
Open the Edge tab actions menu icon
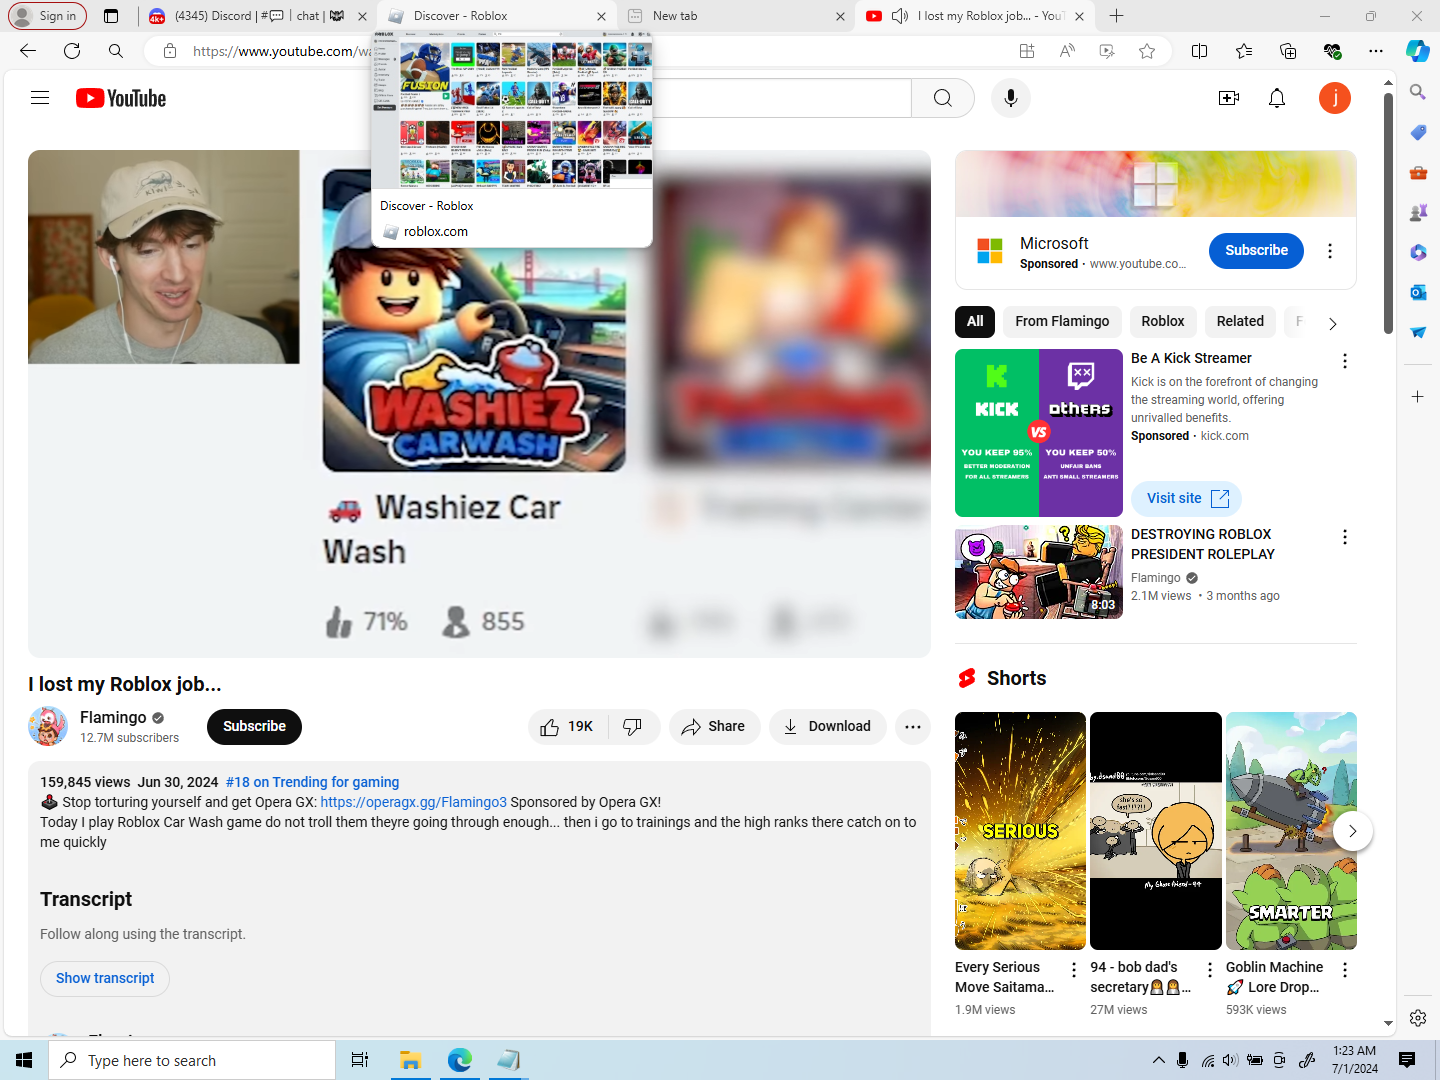click(111, 16)
